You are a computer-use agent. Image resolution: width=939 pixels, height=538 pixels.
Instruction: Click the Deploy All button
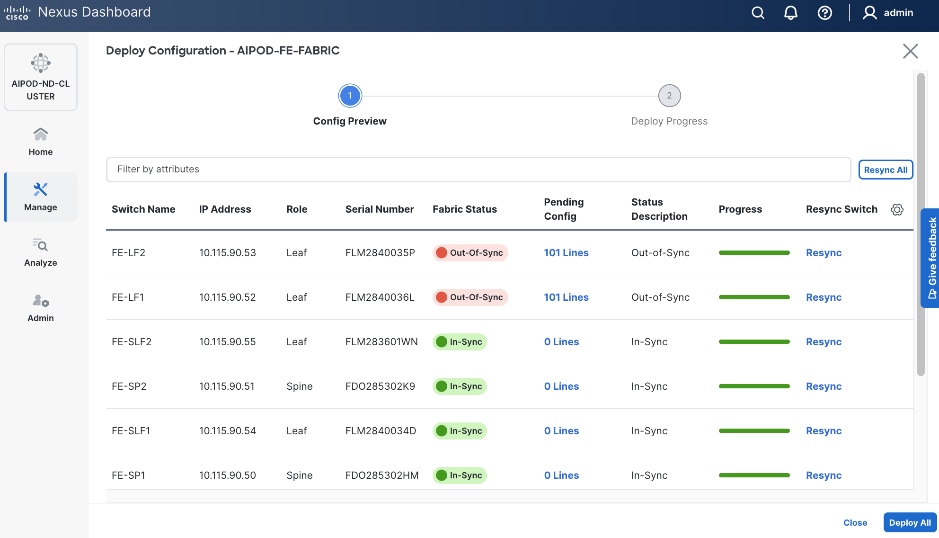click(910, 523)
